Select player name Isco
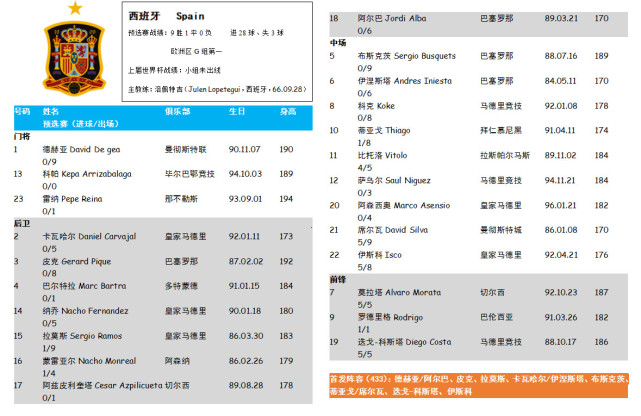The height and width of the screenshot is (416, 641). tap(393, 255)
